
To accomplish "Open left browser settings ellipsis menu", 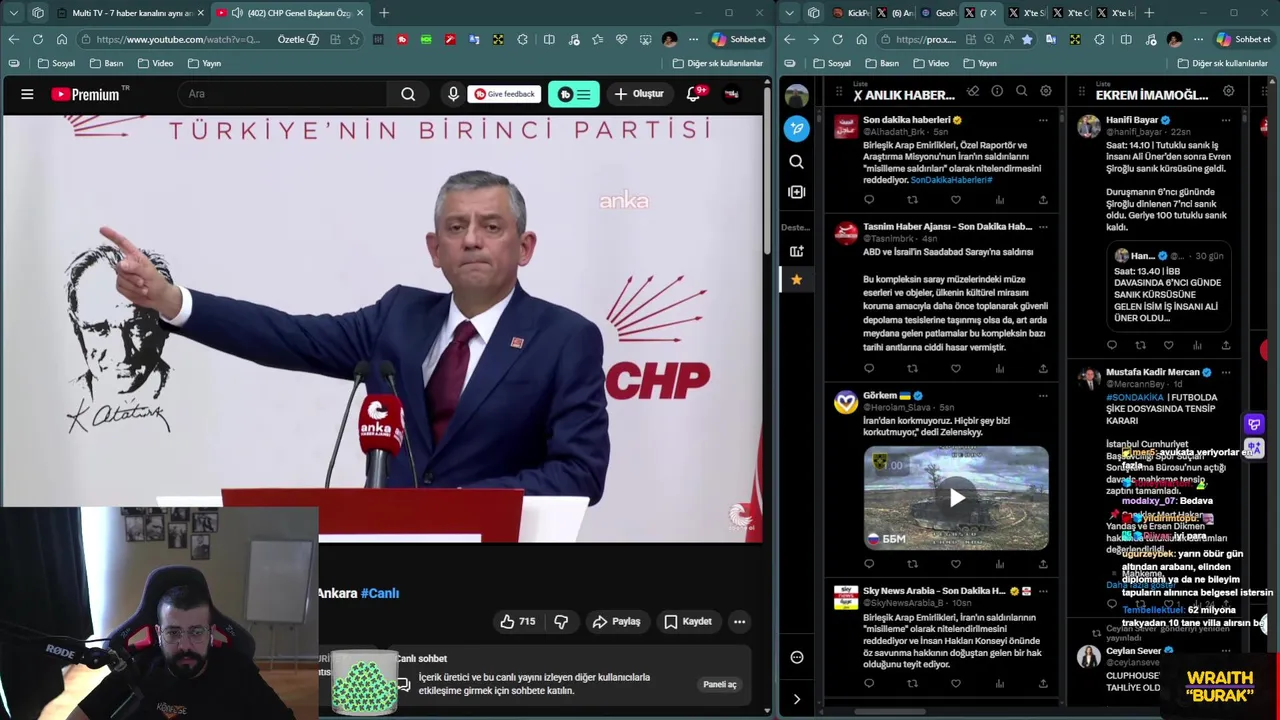I will pos(693,39).
